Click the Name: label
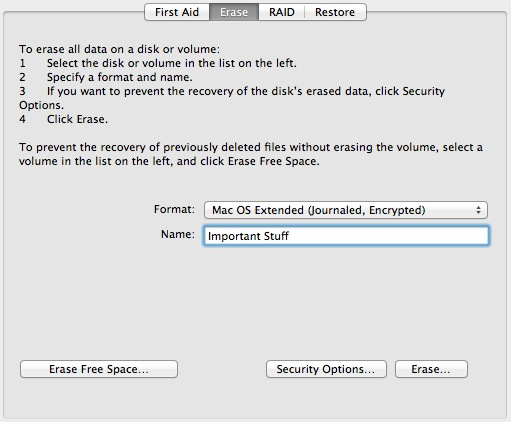Image resolution: width=511 pixels, height=422 pixels. [178, 234]
